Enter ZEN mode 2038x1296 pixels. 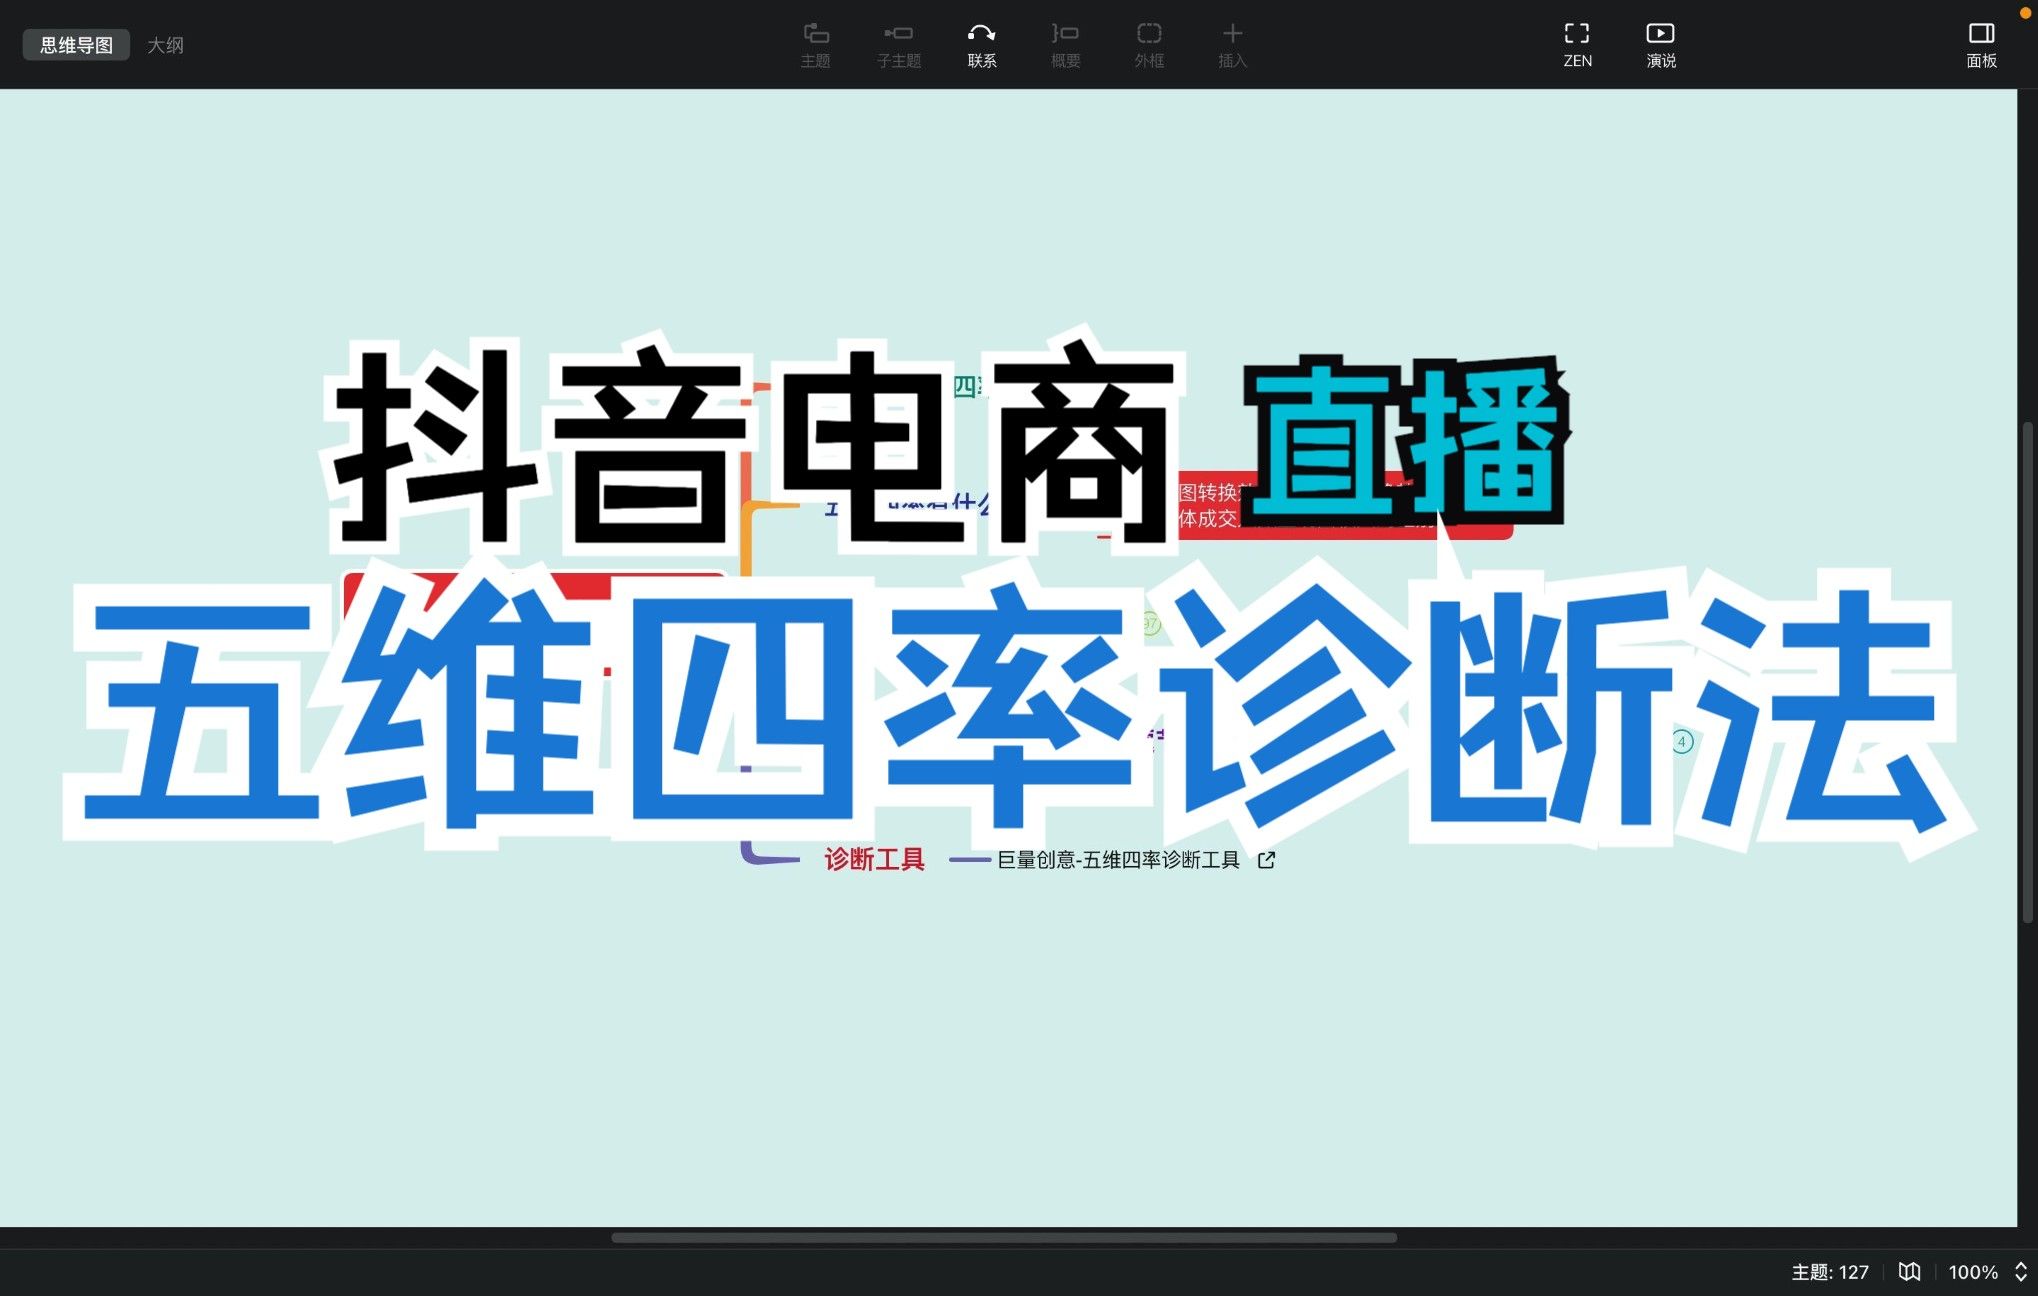click(x=1577, y=45)
